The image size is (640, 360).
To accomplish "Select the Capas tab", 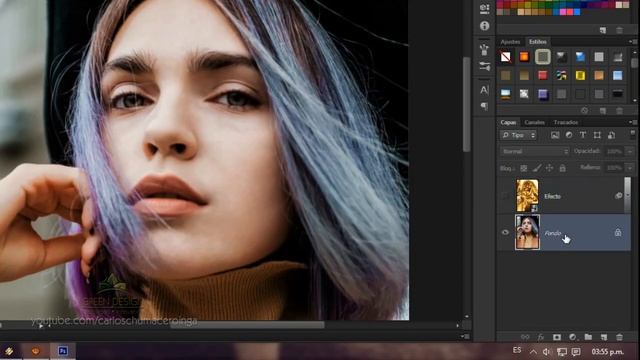I will pyautogui.click(x=508, y=122).
